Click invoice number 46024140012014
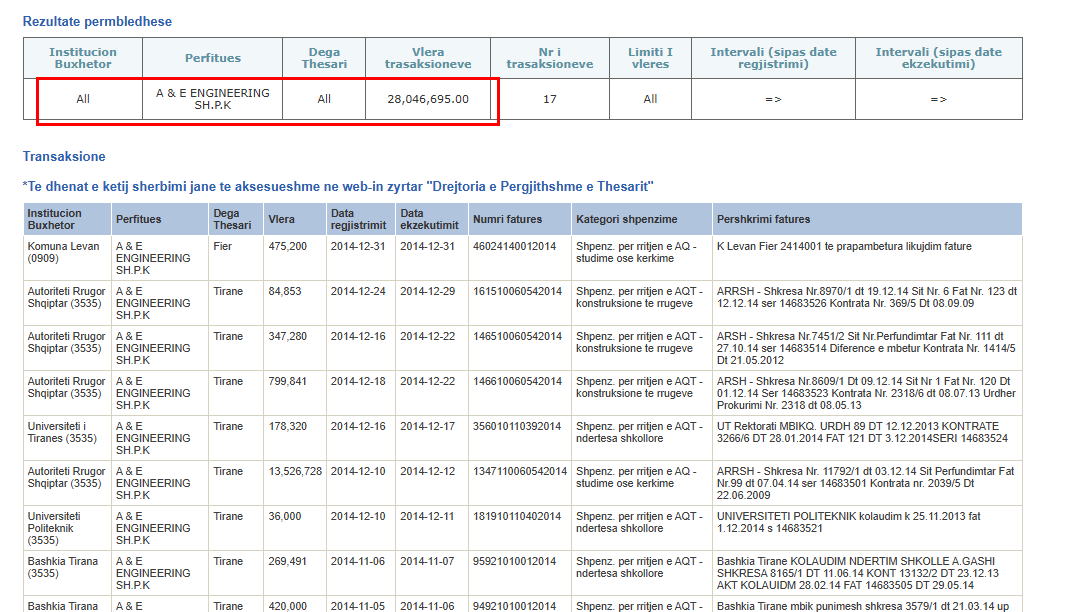 point(517,246)
